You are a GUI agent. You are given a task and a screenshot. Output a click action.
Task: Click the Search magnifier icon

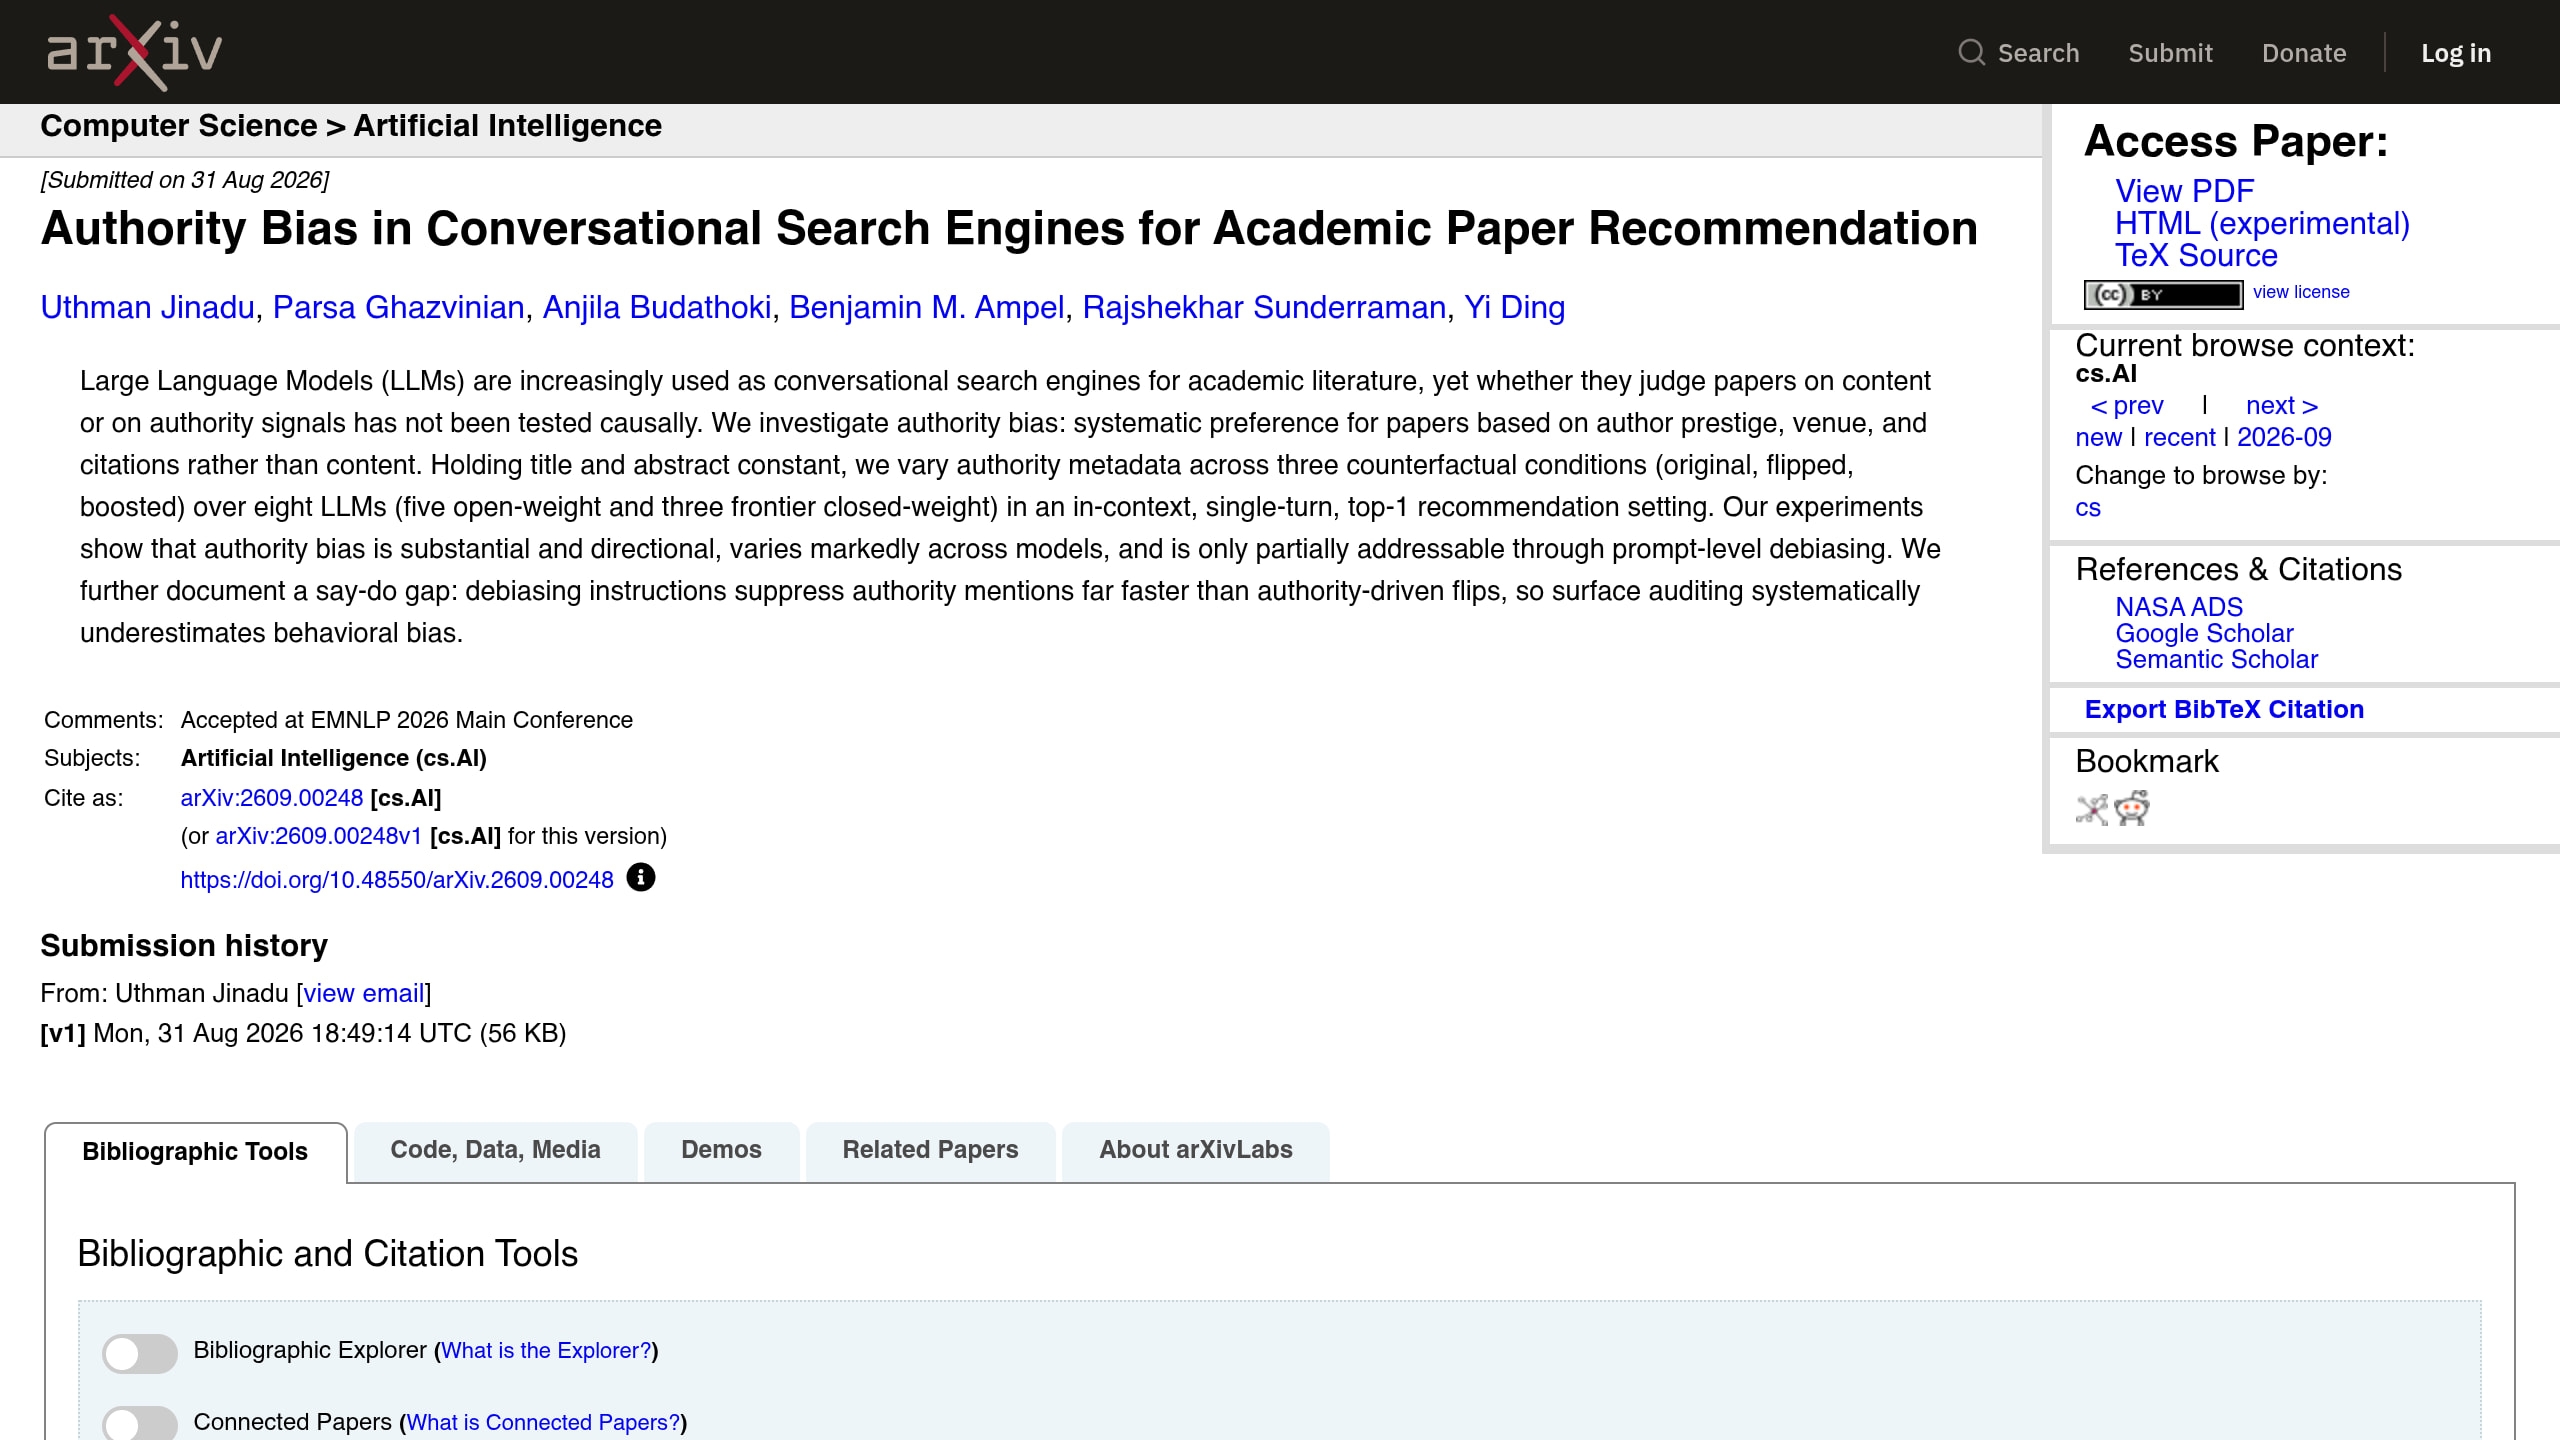point(1971,52)
